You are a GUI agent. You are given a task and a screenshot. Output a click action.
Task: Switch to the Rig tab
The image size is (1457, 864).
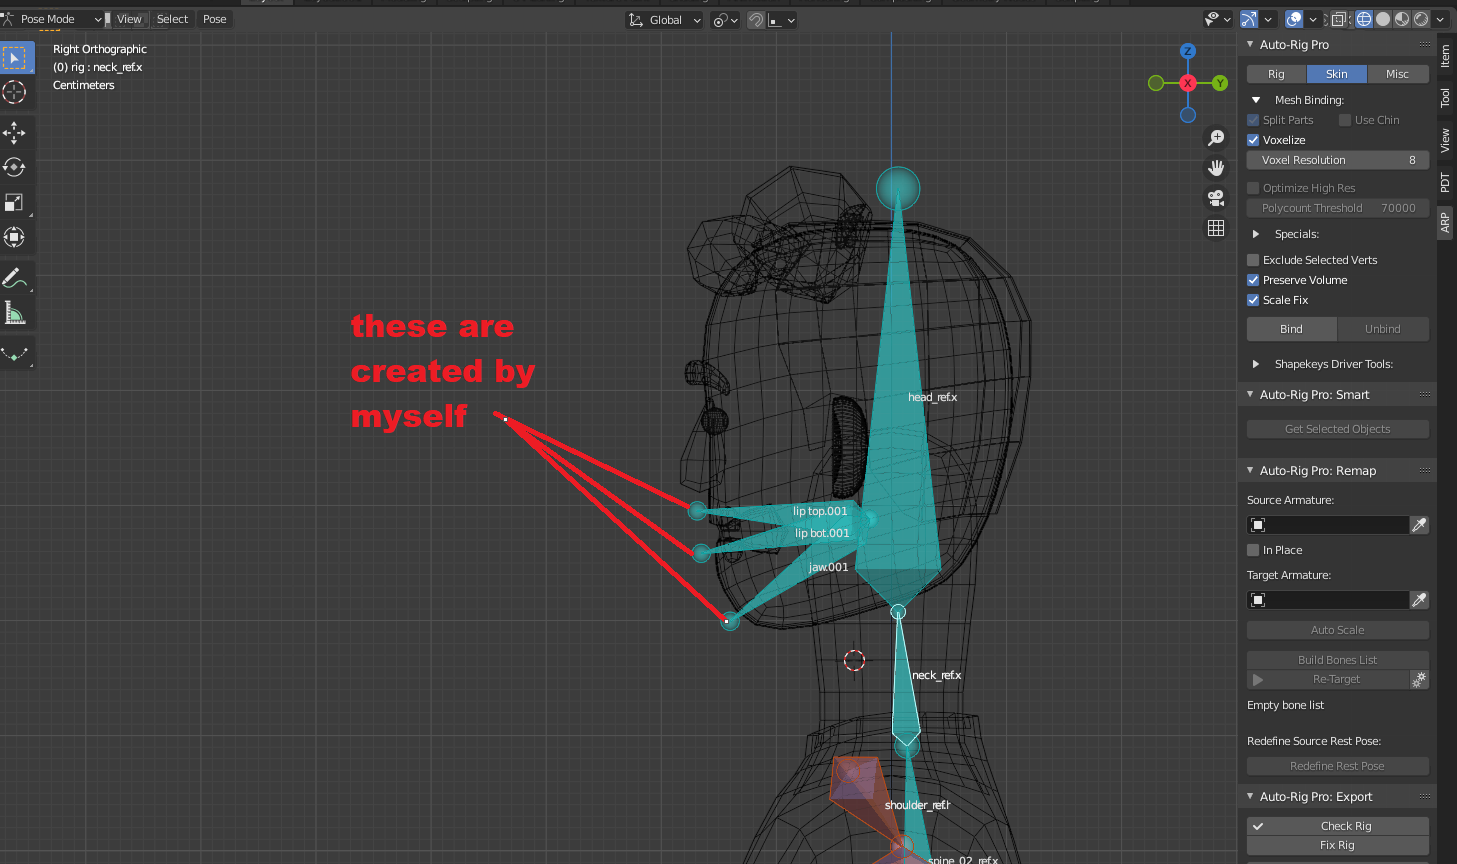click(1276, 74)
